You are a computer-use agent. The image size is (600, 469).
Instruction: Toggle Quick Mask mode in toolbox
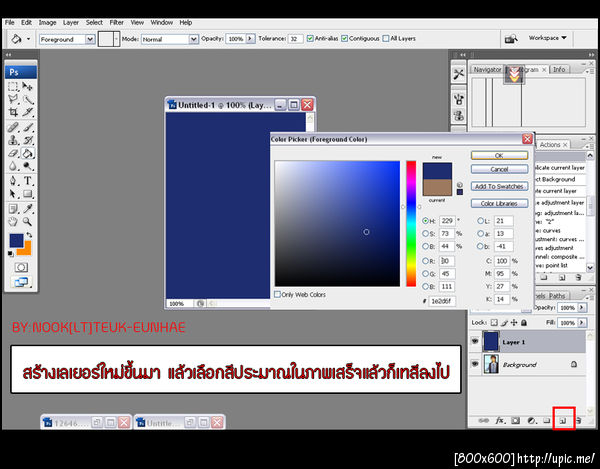pos(21,267)
